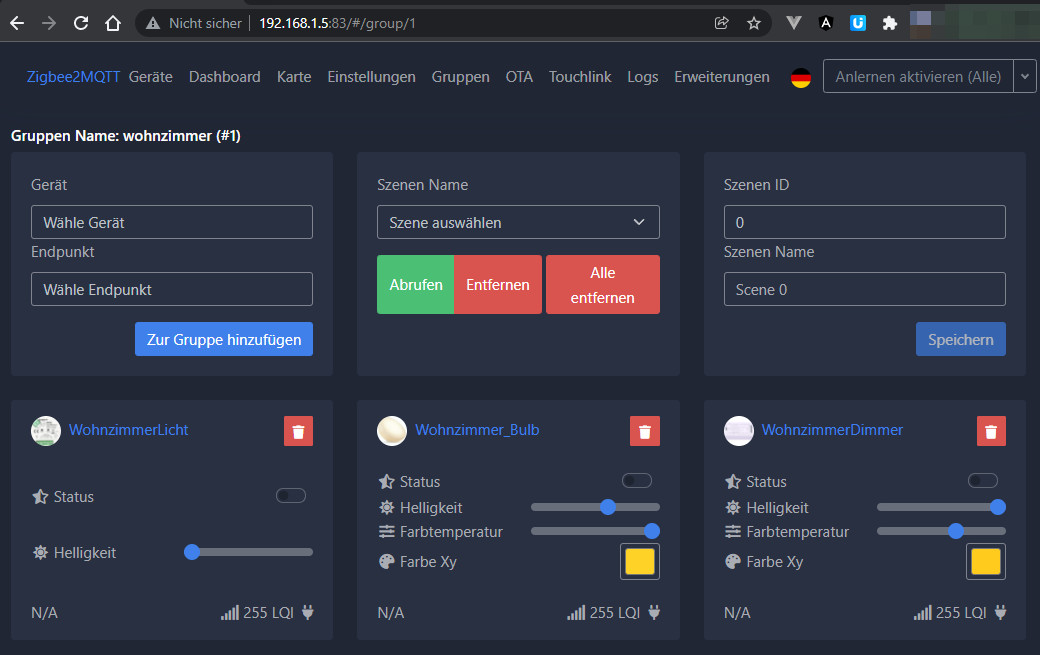The width and height of the screenshot is (1040, 655).
Task: Remove WohnzimmerDimmer using trash icon
Action: pyautogui.click(x=991, y=431)
